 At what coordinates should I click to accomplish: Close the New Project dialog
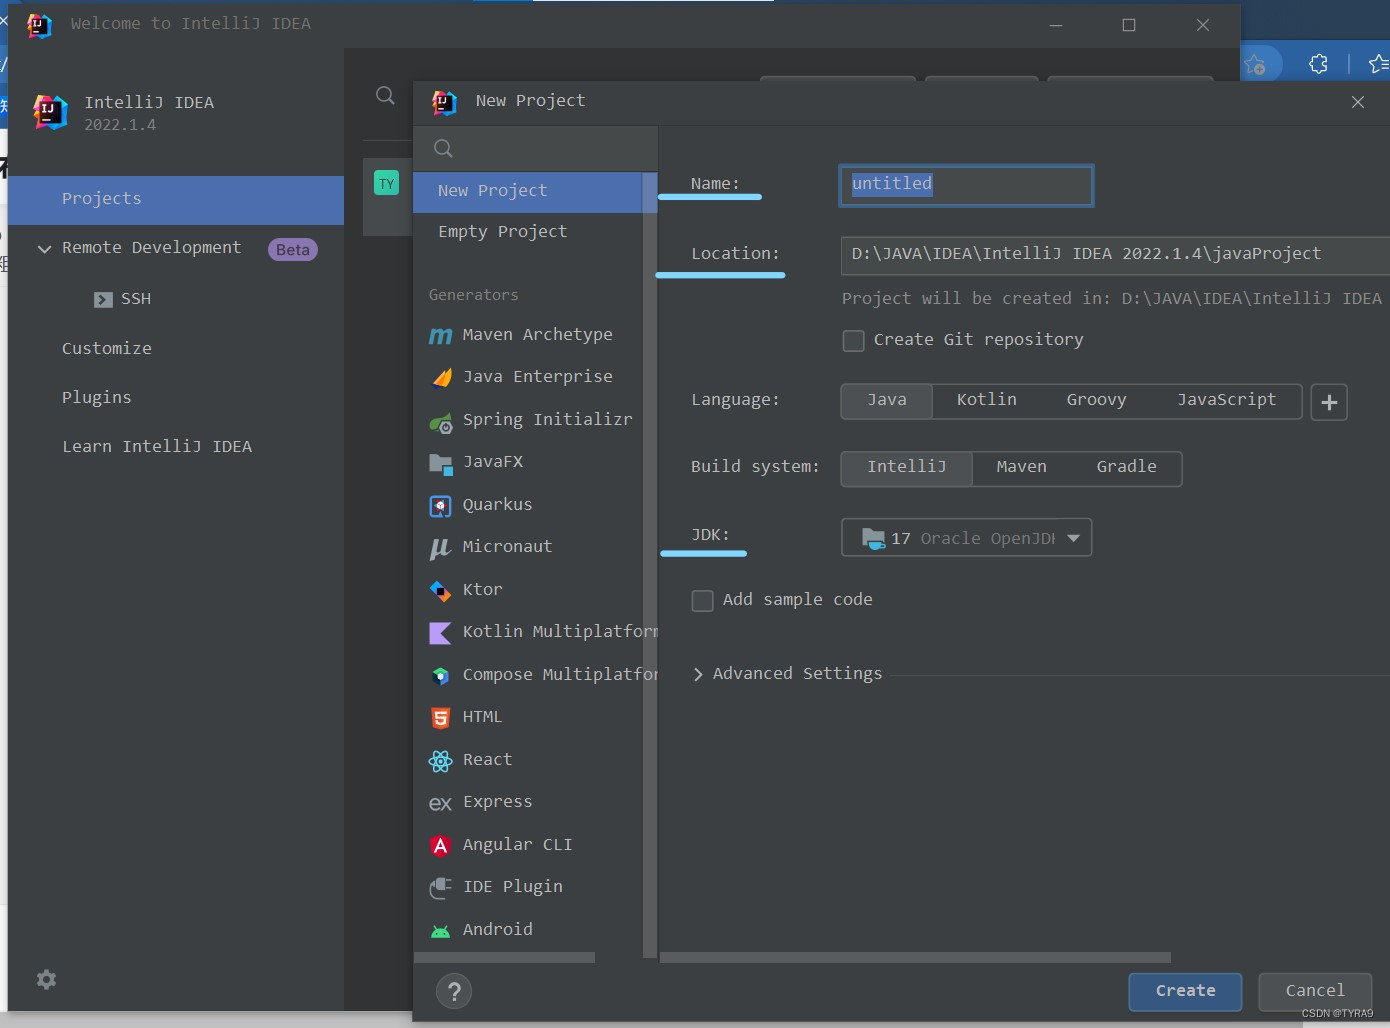(1358, 102)
